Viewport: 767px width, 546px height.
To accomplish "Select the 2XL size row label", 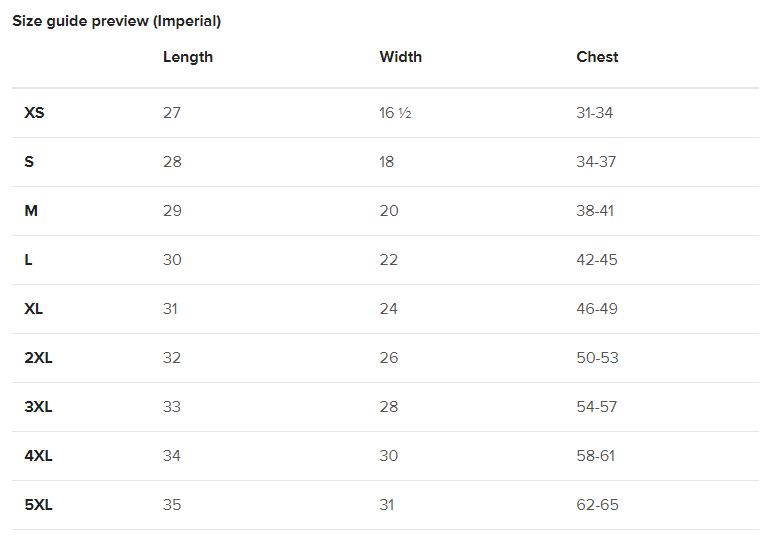I will [38, 358].
